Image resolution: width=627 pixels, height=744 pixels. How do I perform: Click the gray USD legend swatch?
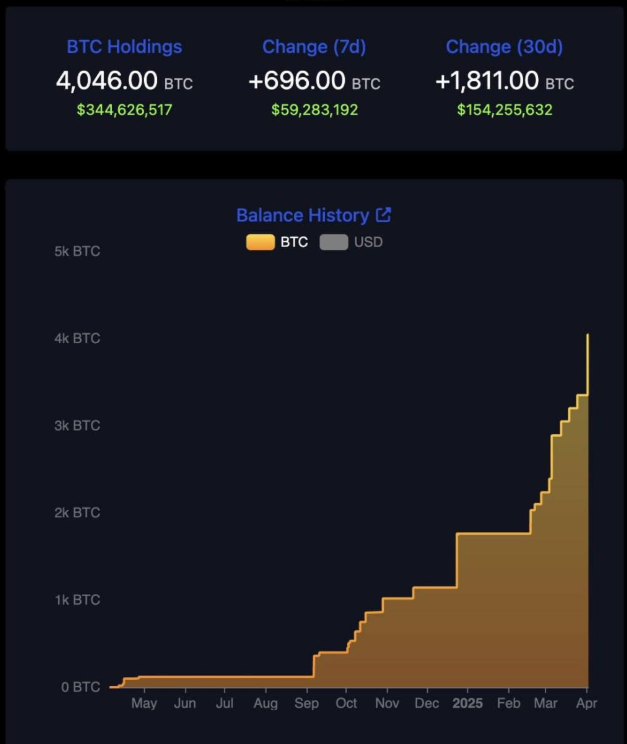tap(334, 242)
